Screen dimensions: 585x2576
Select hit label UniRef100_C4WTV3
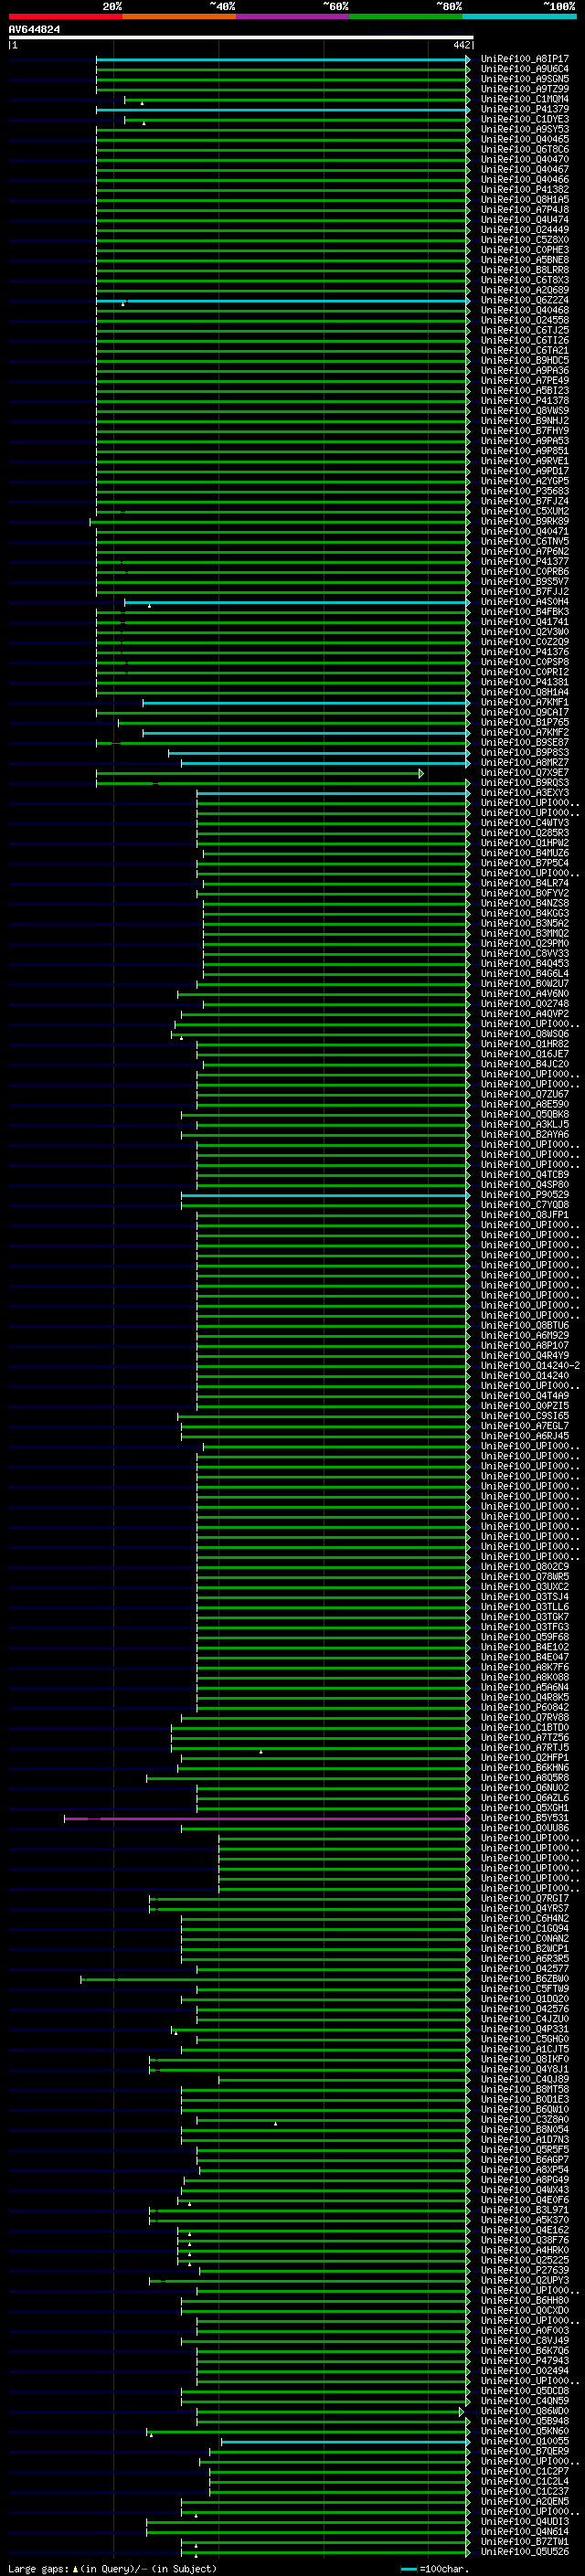(524, 823)
